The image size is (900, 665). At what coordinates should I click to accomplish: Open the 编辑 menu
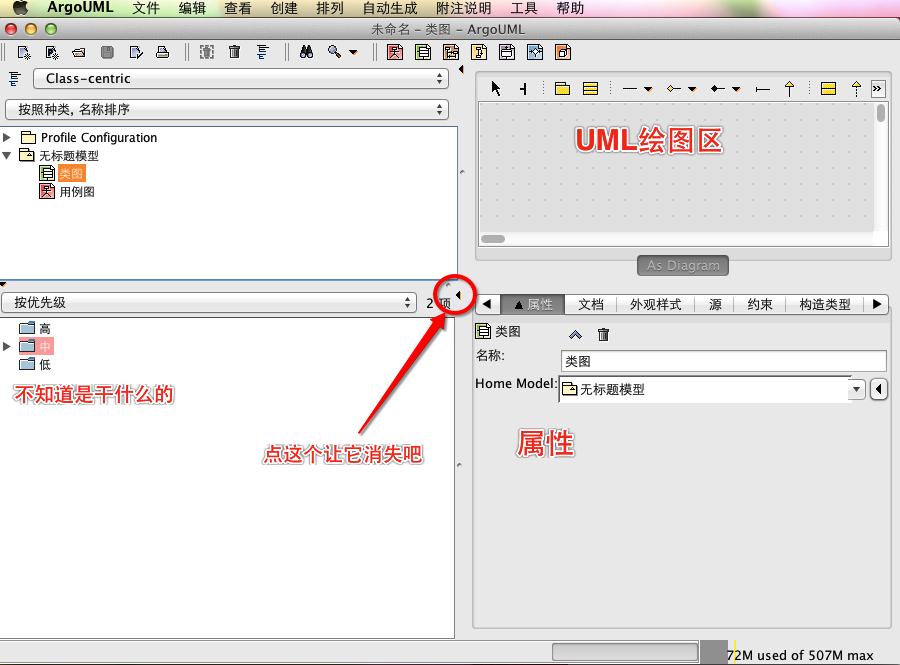coord(192,8)
